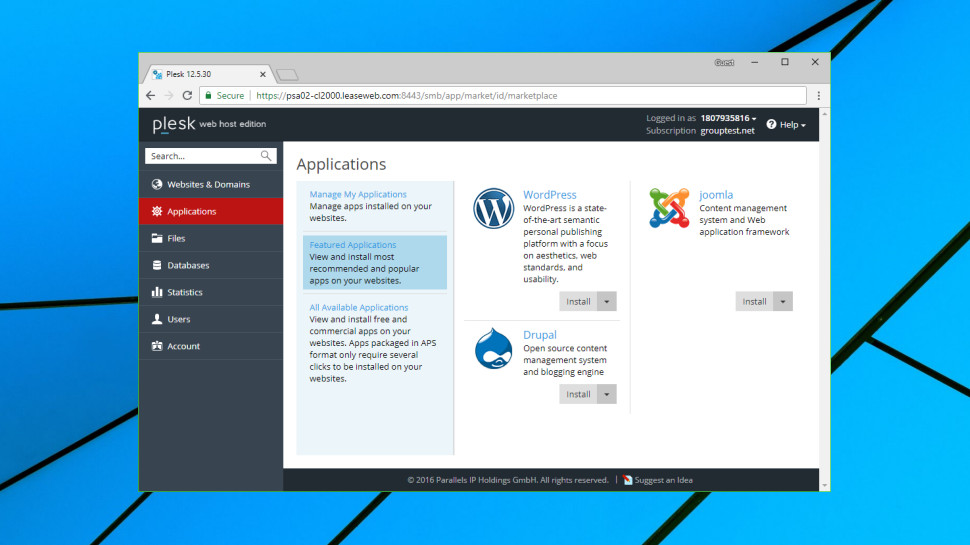Image resolution: width=970 pixels, height=545 pixels.
Task: Click the Joomla logo
Action: [x=669, y=208]
